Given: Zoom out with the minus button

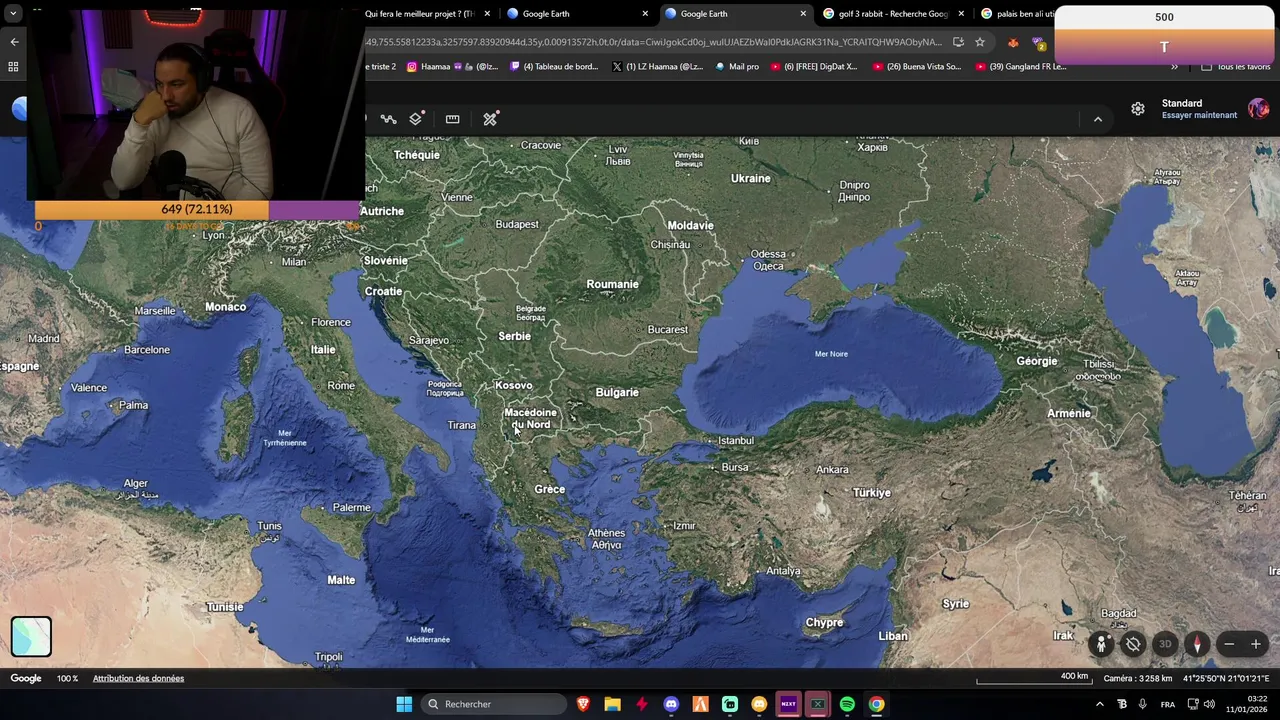Looking at the screenshot, I should coord(1229,644).
